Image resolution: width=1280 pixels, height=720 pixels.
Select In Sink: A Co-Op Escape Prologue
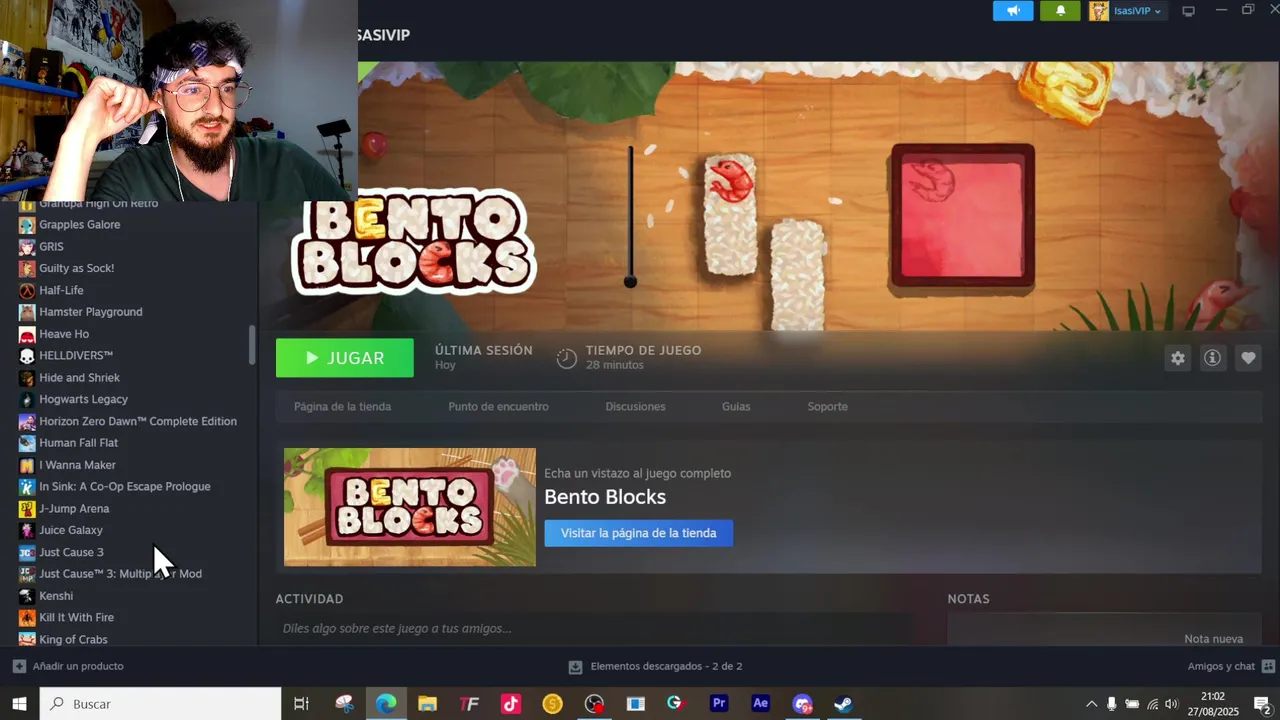[124, 486]
